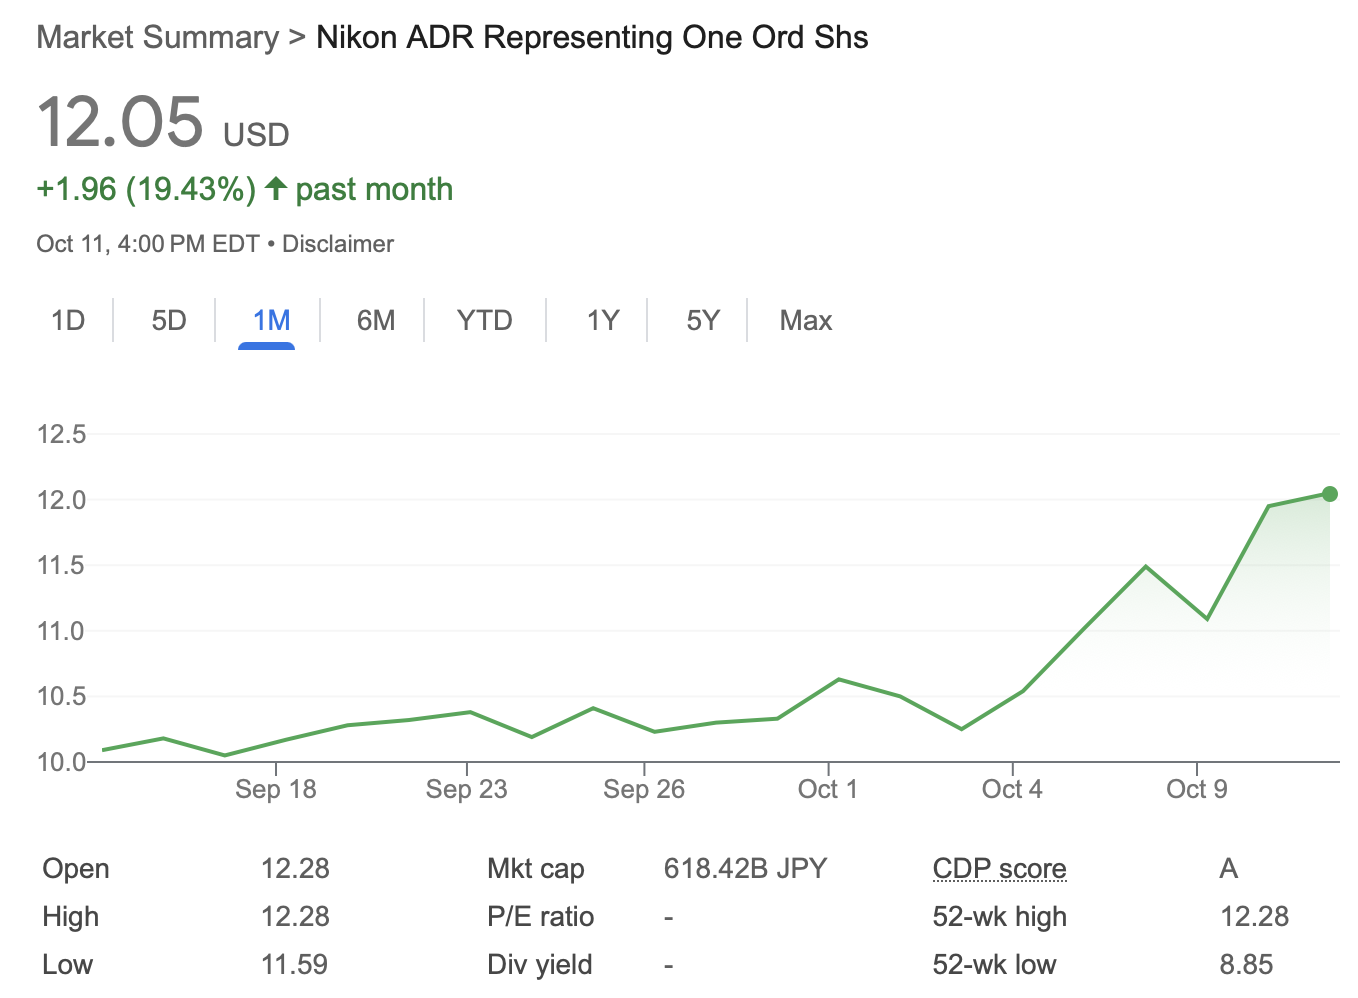
Task: Select the 1M time range tab
Action: click(271, 320)
